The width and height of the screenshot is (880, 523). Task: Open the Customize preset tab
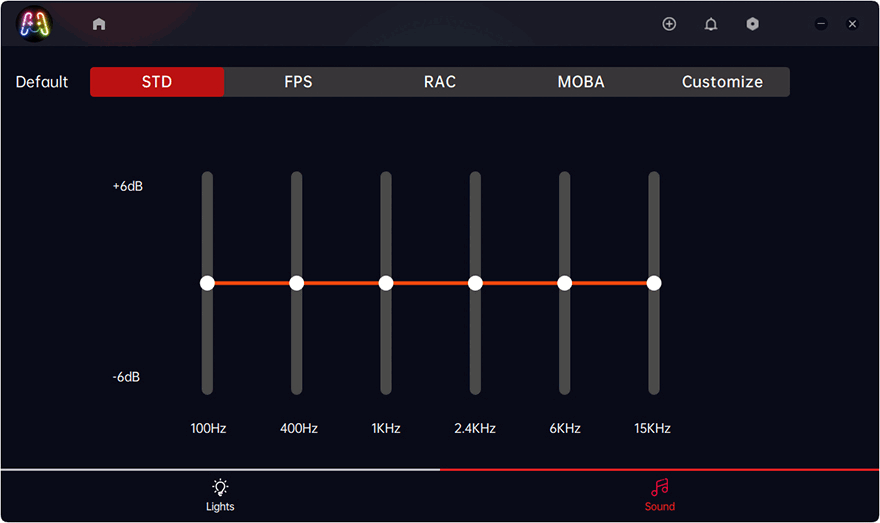[722, 82]
